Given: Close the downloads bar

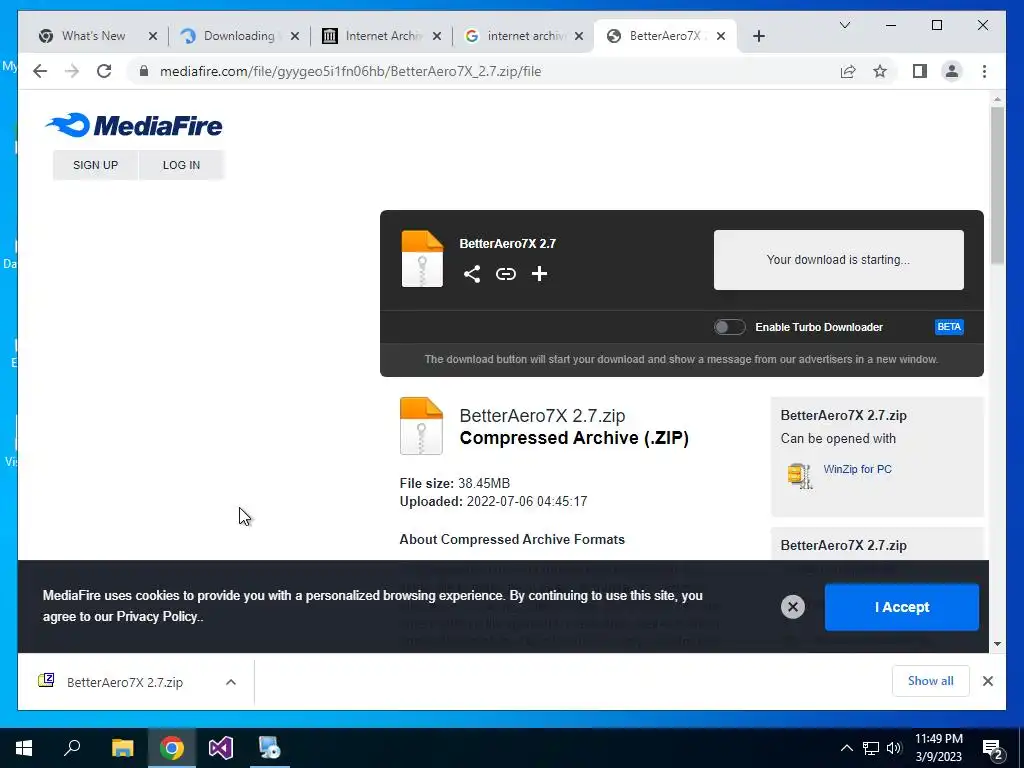Looking at the screenshot, I should coord(987,681).
